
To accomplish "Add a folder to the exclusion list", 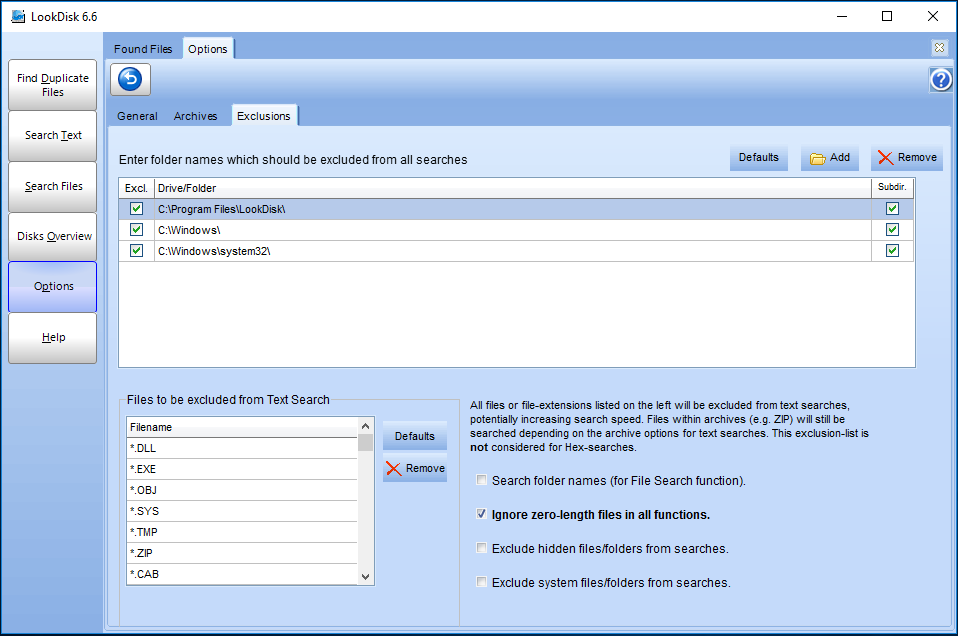I will pyautogui.click(x=830, y=158).
